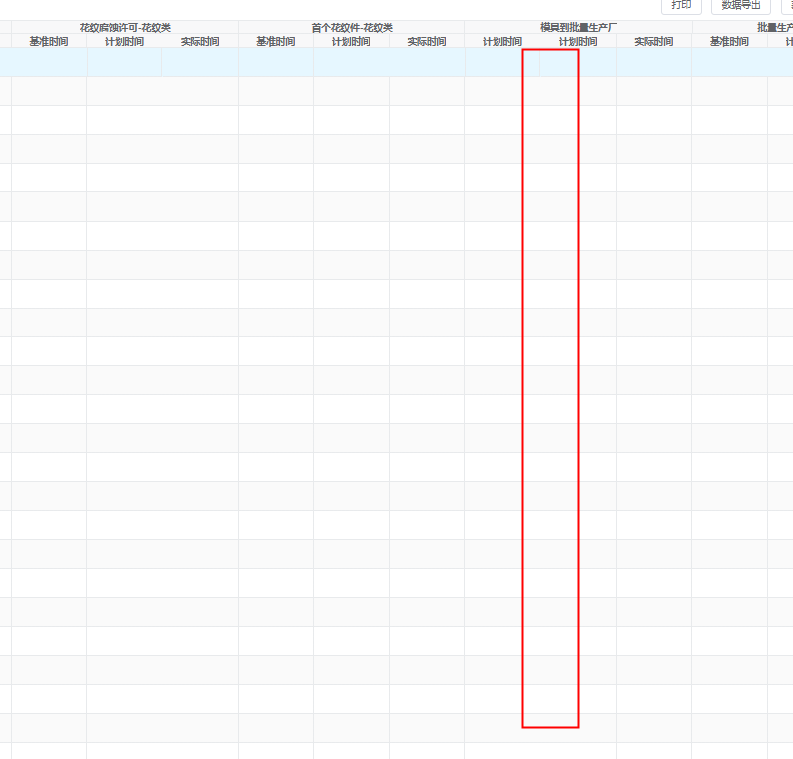Click 基准时间 header under 首个花纹件-花纹类
Image resolution: width=793 pixels, height=759 pixels.
(x=276, y=41)
